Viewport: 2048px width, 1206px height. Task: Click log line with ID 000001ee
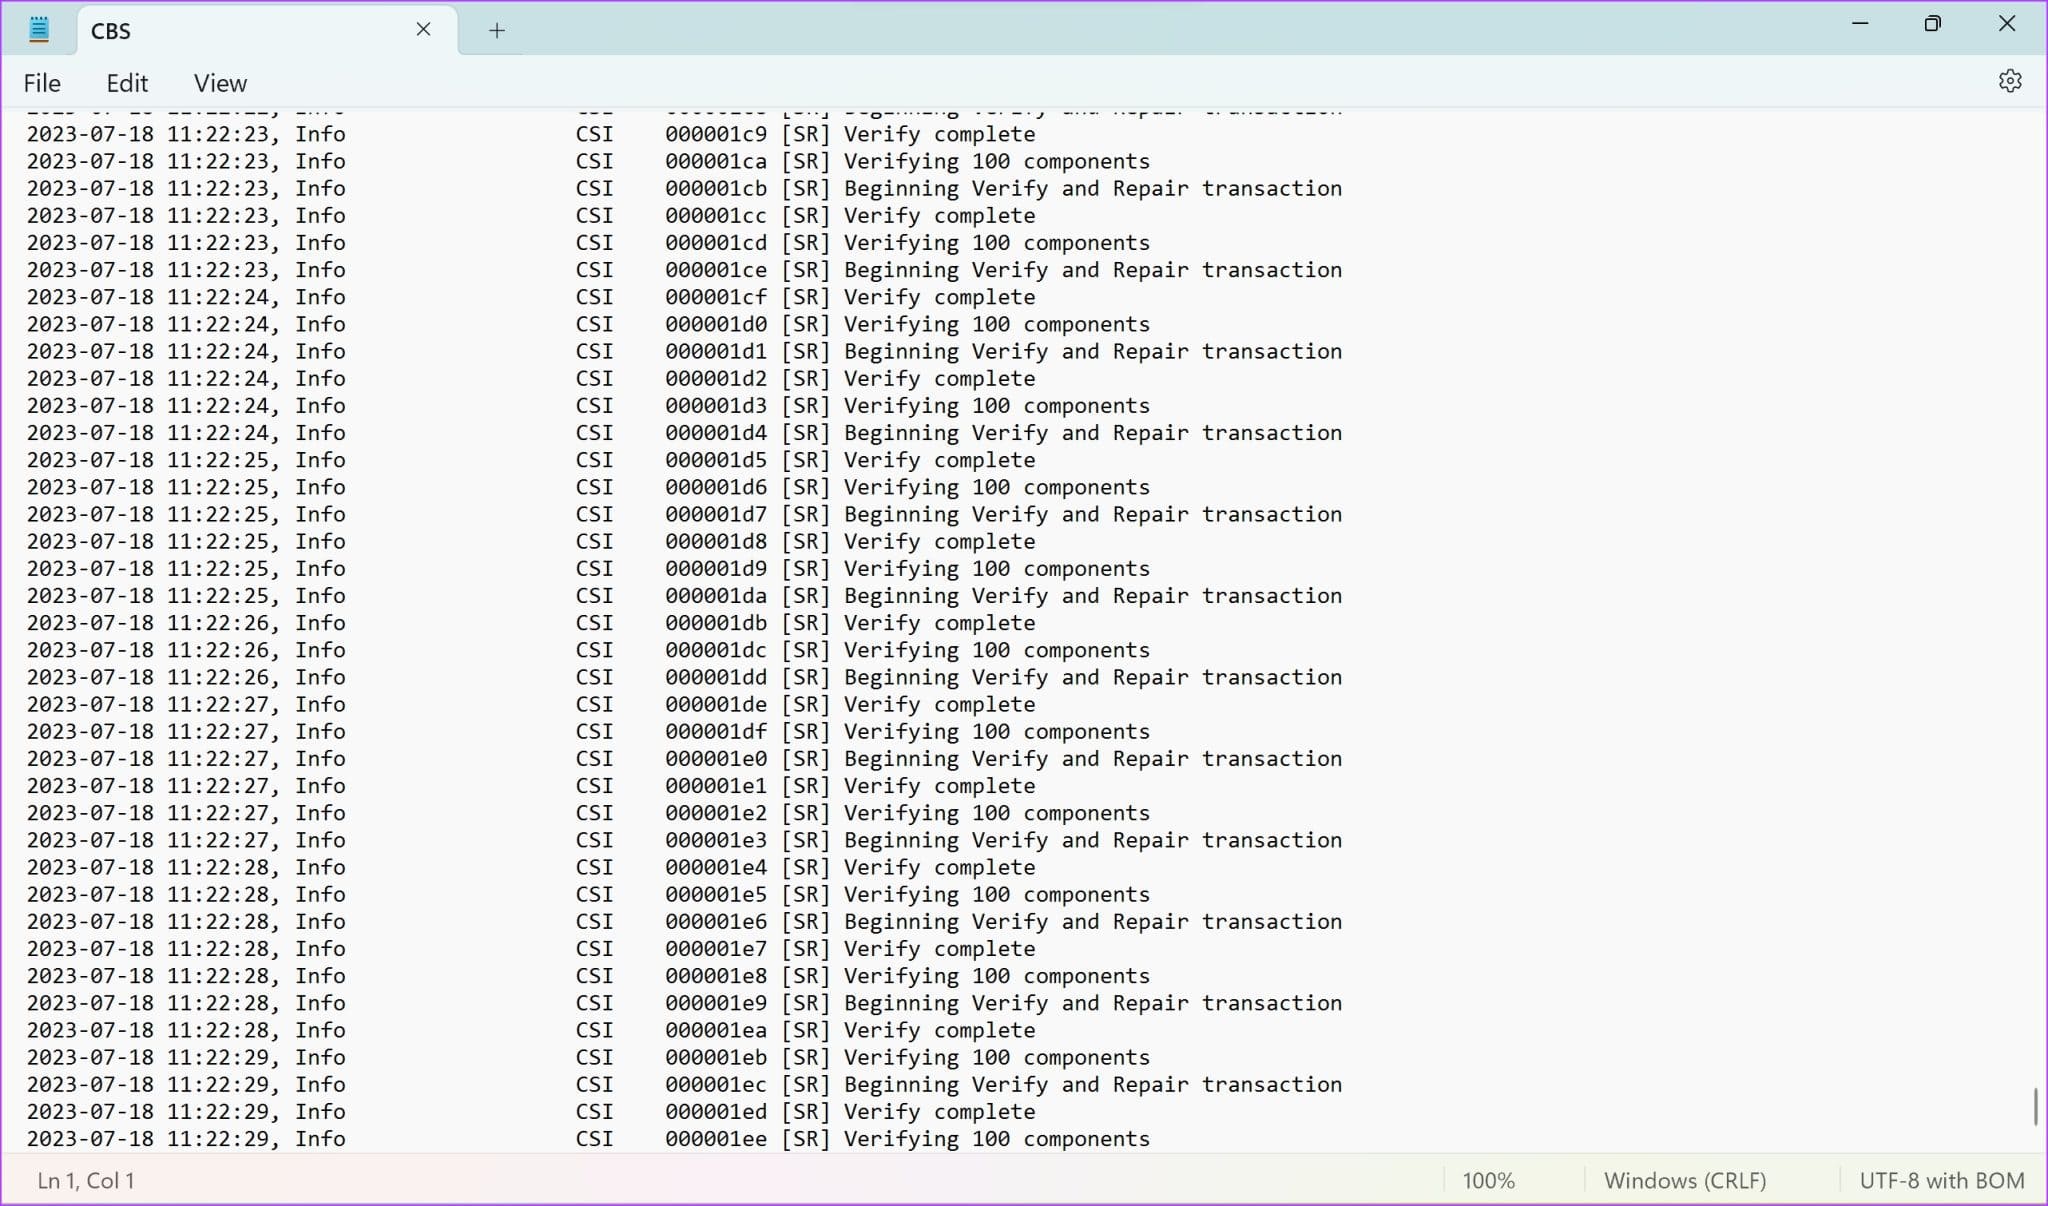tap(588, 1139)
